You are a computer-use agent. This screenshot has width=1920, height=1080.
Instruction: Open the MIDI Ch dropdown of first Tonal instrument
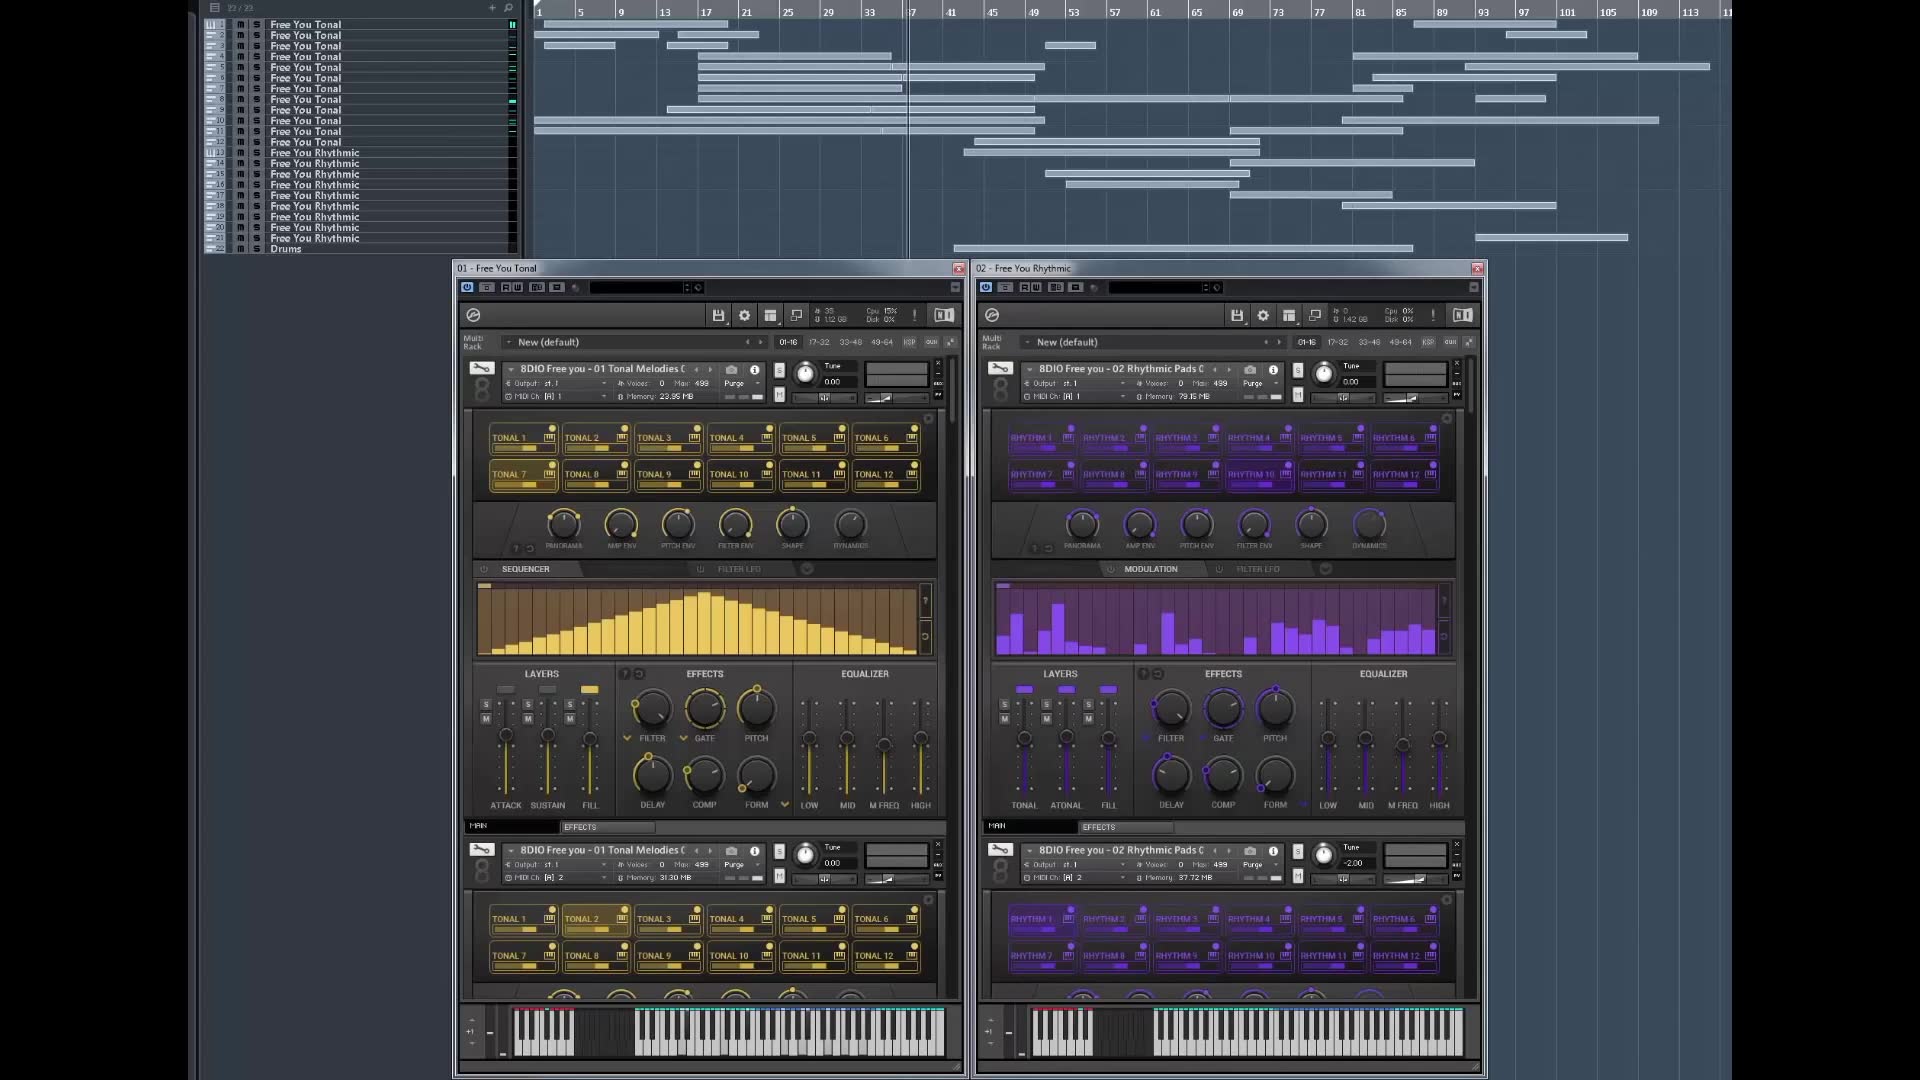603,397
